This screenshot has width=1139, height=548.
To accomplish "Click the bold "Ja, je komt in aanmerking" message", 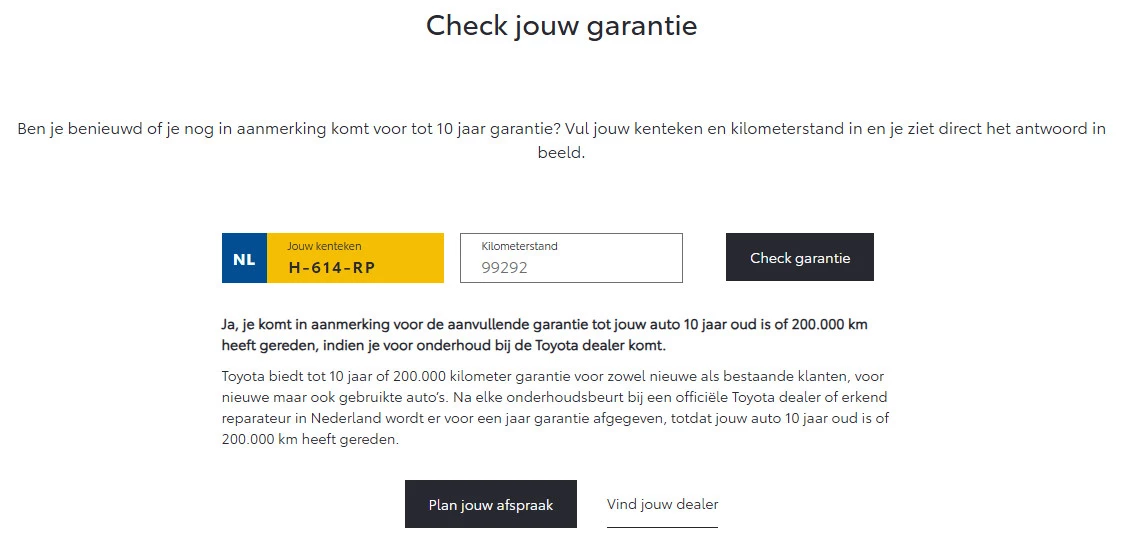I will pos(544,325).
